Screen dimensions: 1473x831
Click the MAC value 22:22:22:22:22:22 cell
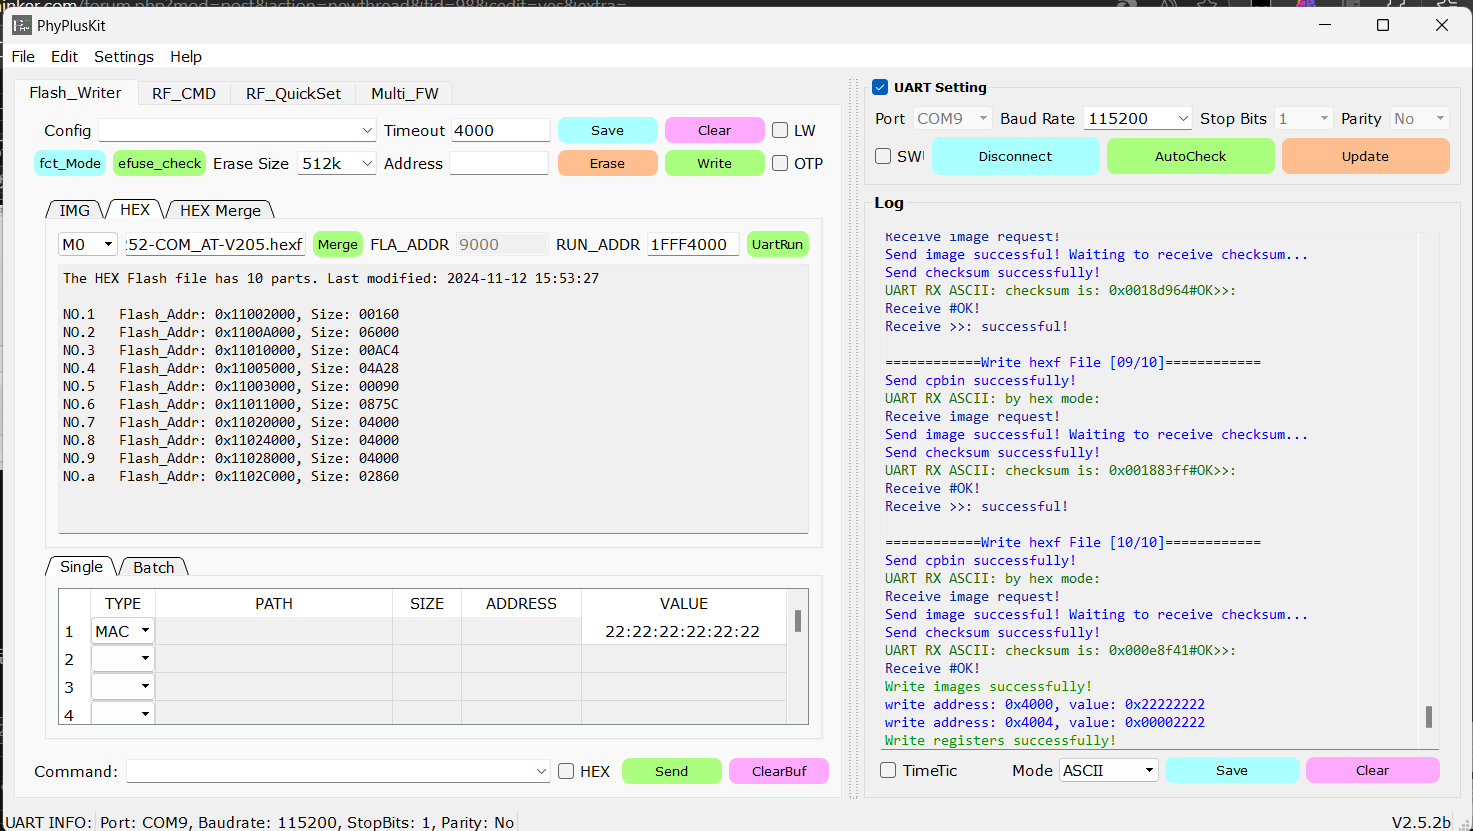click(683, 631)
